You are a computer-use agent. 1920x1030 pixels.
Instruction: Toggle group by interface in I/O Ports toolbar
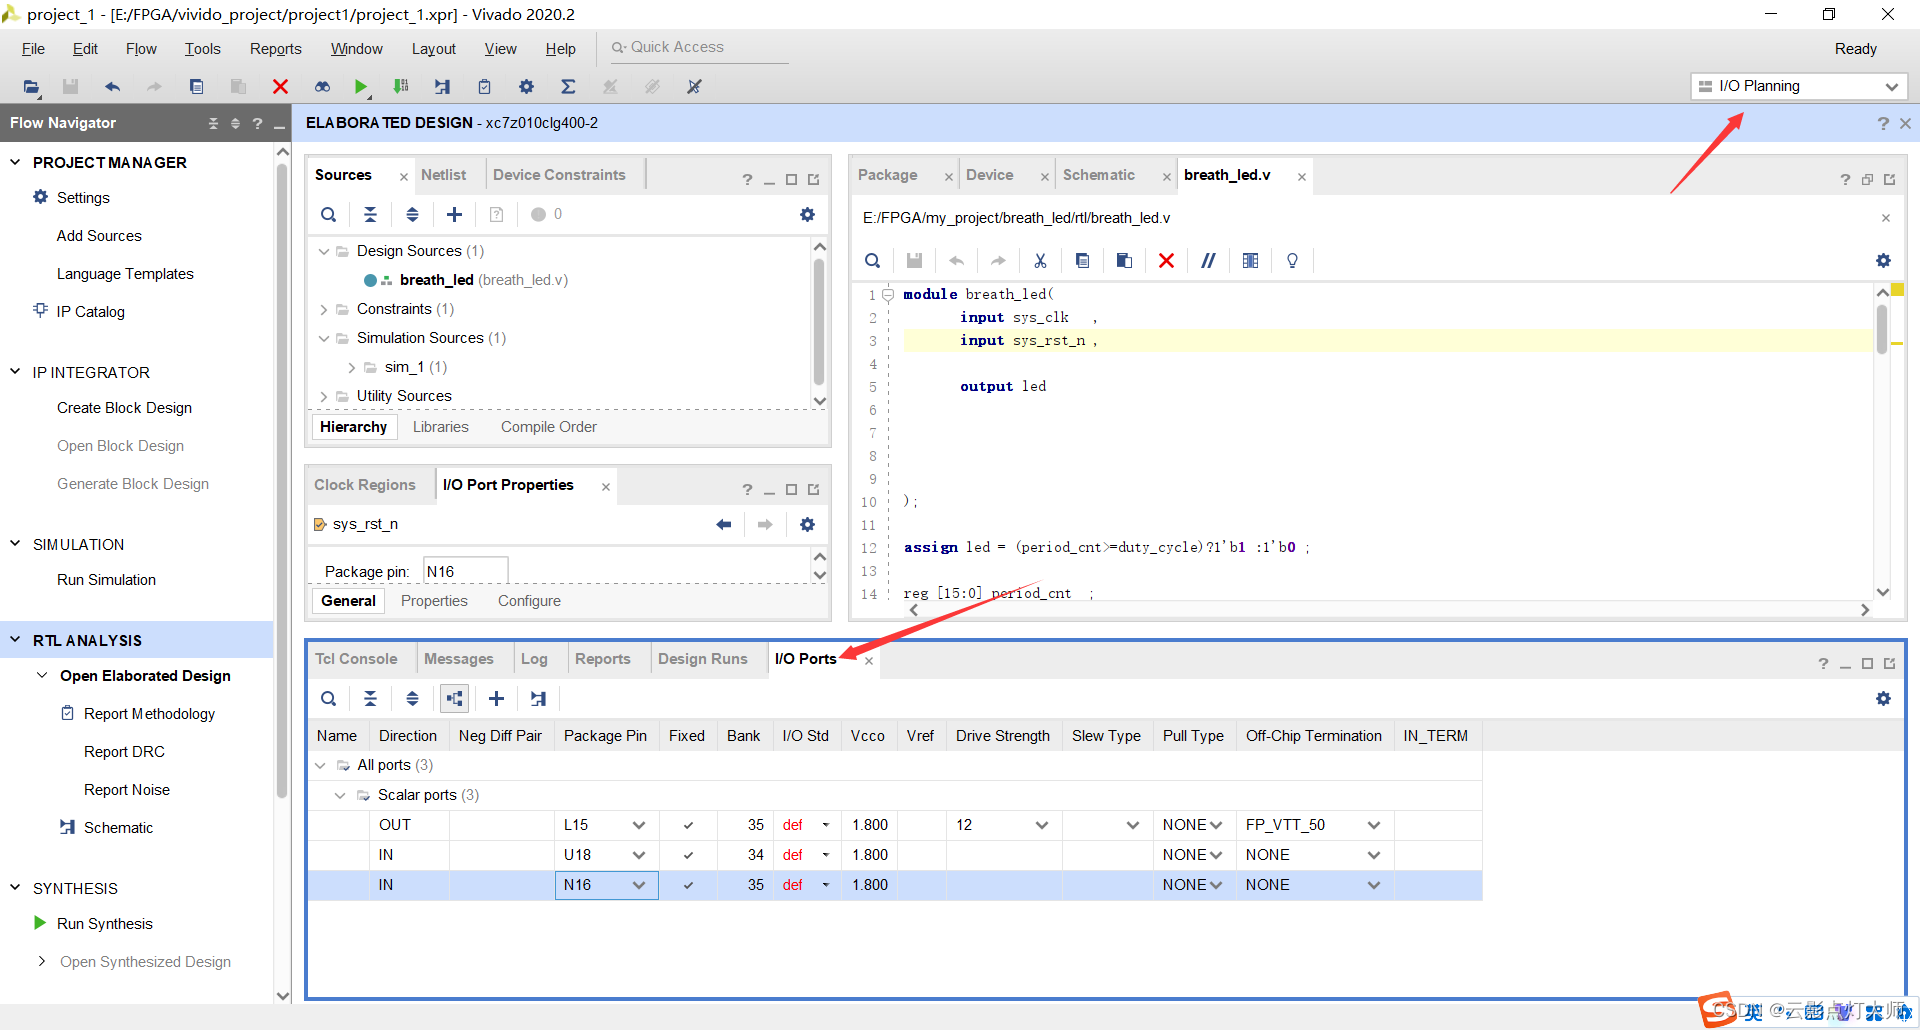454,698
